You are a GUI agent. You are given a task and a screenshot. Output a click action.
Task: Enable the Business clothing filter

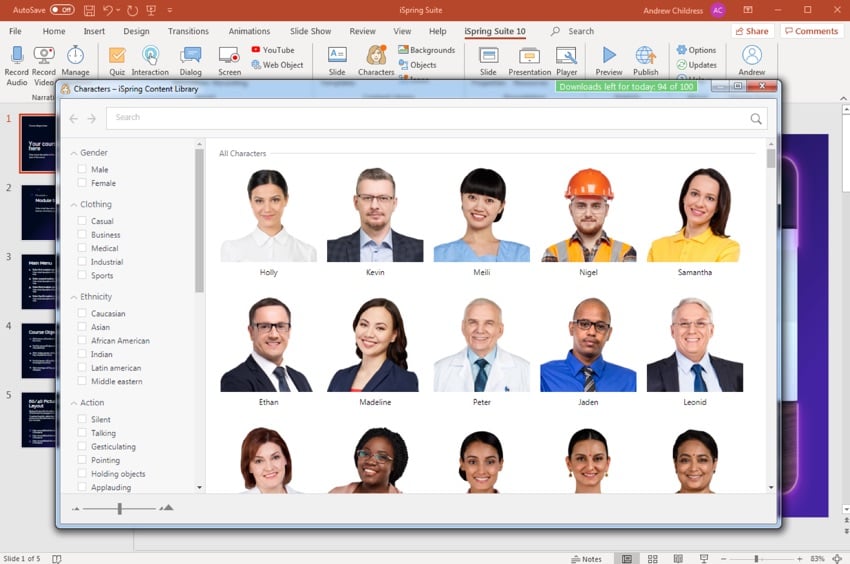pos(82,235)
